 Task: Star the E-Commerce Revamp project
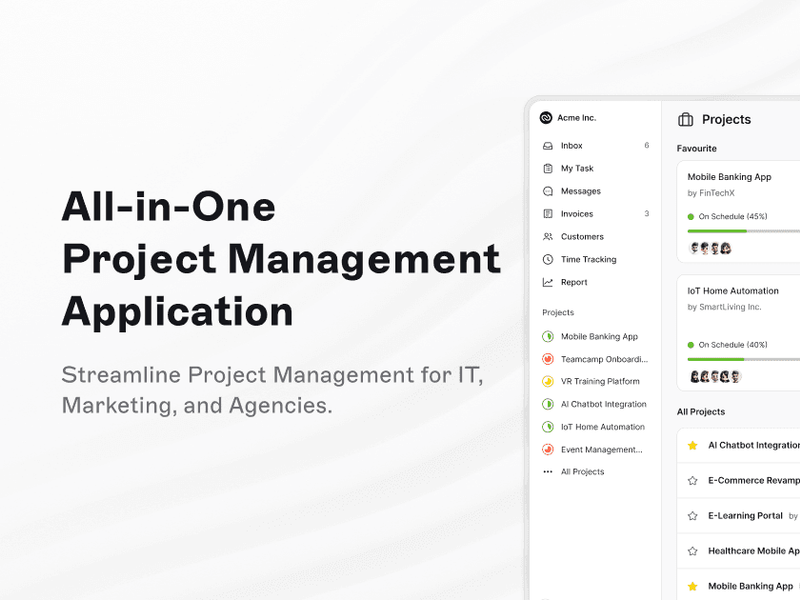(692, 481)
